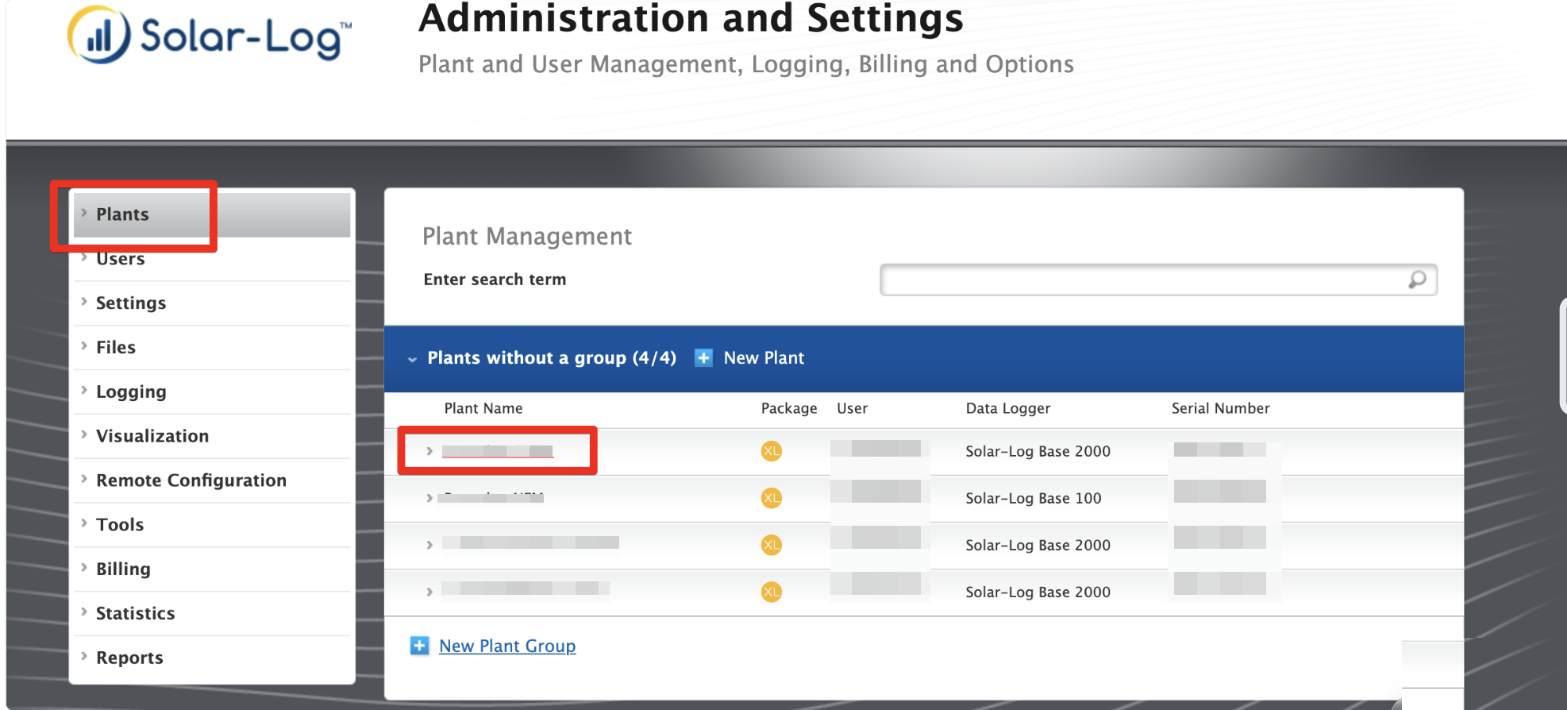The height and width of the screenshot is (710, 1567).
Task: Click the 'Plant Management' heading
Action: point(528,236)
